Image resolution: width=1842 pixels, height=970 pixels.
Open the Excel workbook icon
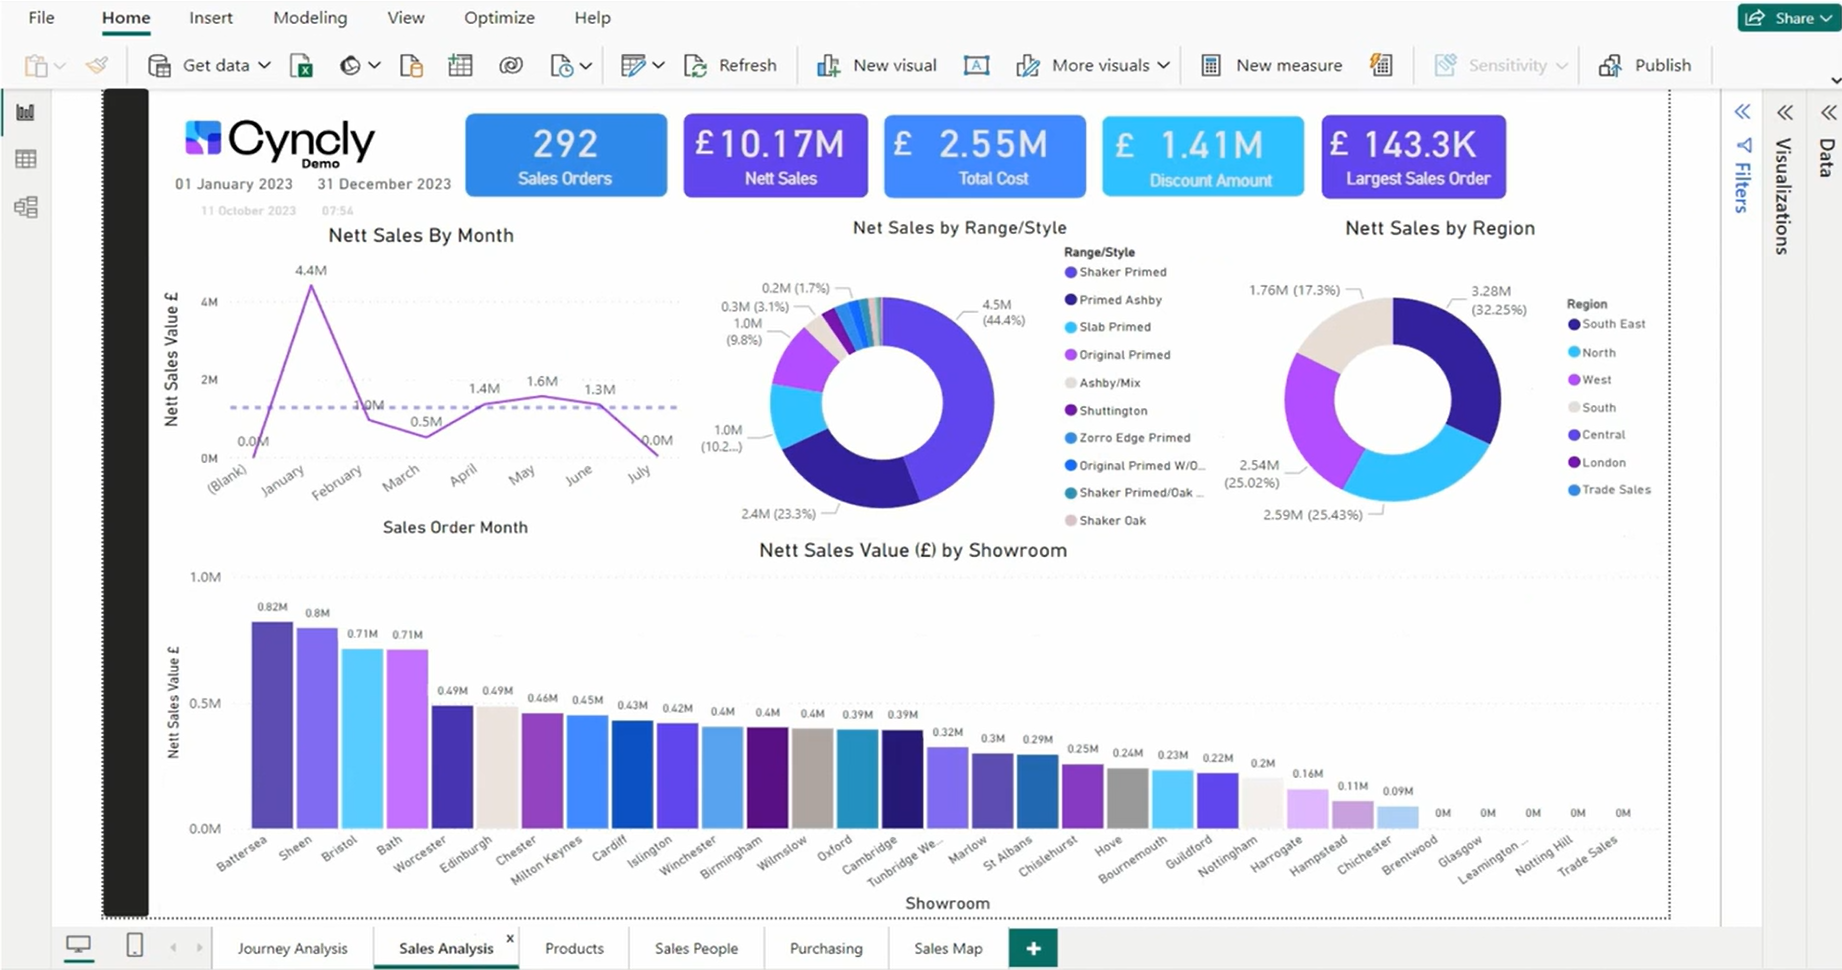point(301,66)
